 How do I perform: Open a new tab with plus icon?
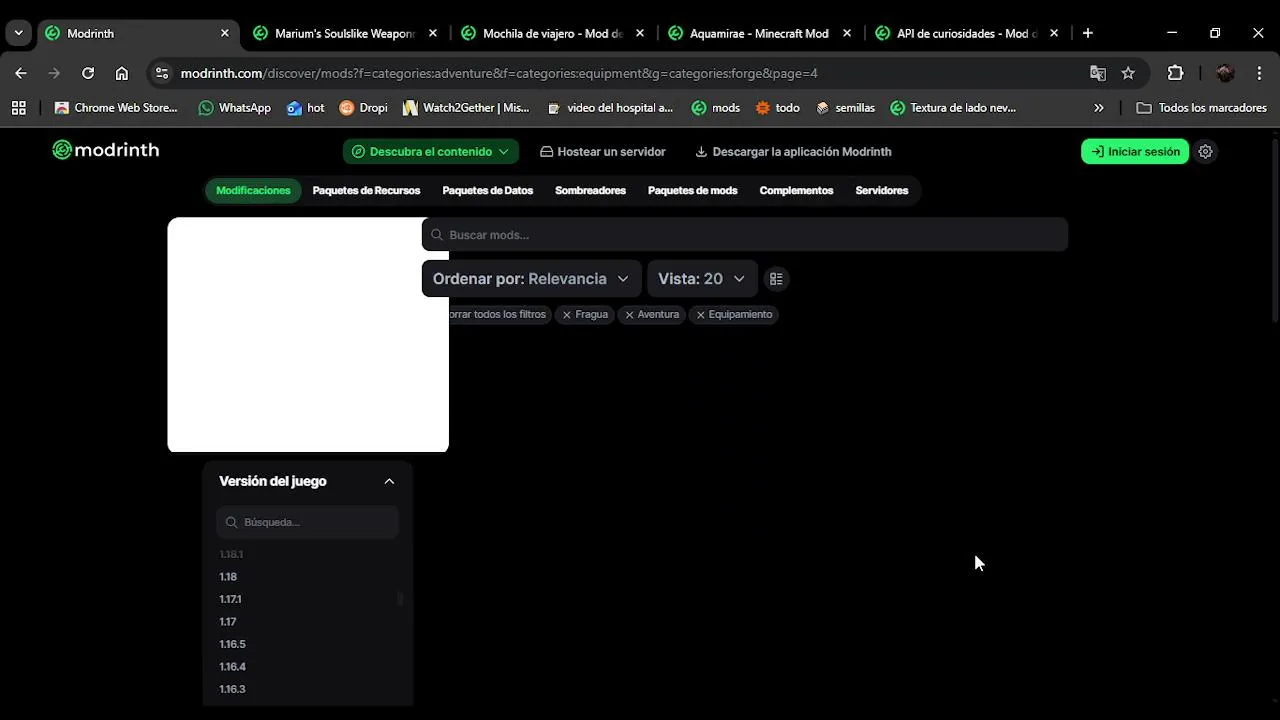1088,33
